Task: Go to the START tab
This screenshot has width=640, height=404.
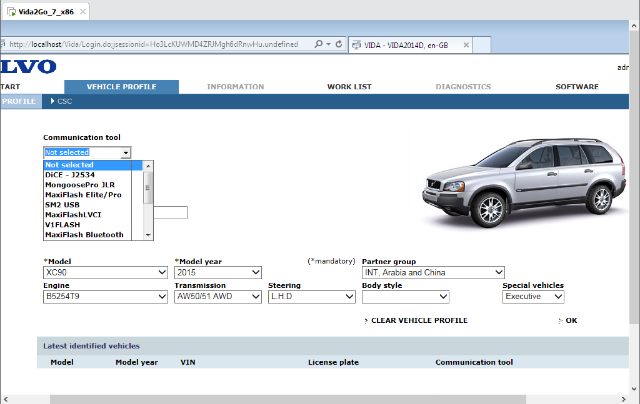Action: [10, 87]
